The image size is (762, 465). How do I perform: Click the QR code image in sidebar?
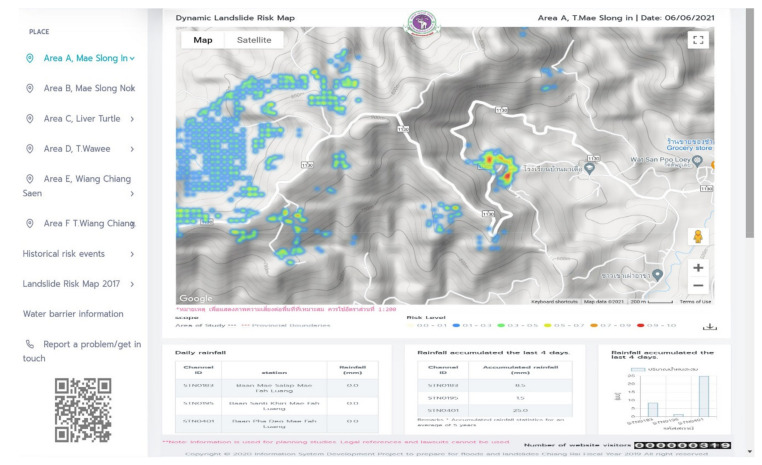click(x=82, y=409)
